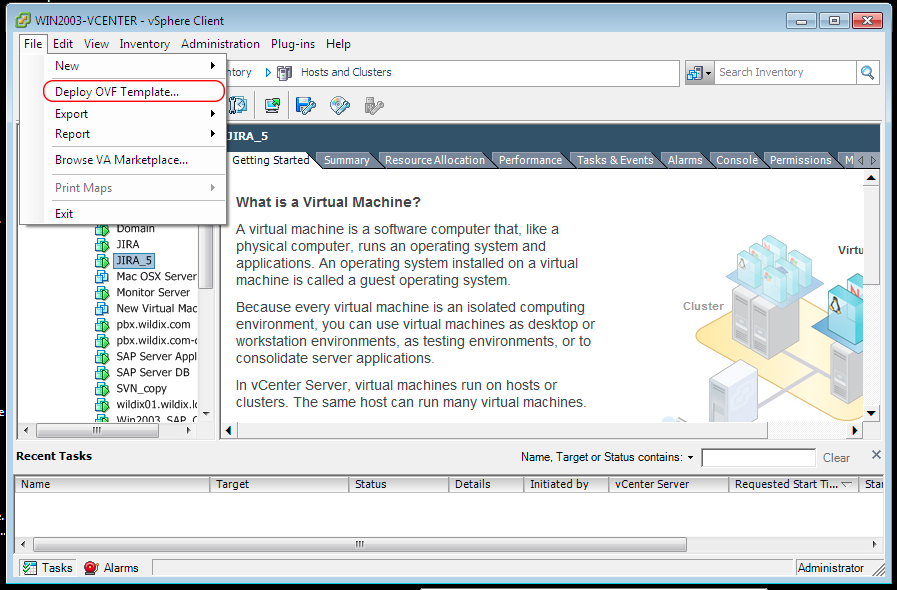Click the content pane scroll-down arrow
The image size is (897, 590).
pos(871,413)
